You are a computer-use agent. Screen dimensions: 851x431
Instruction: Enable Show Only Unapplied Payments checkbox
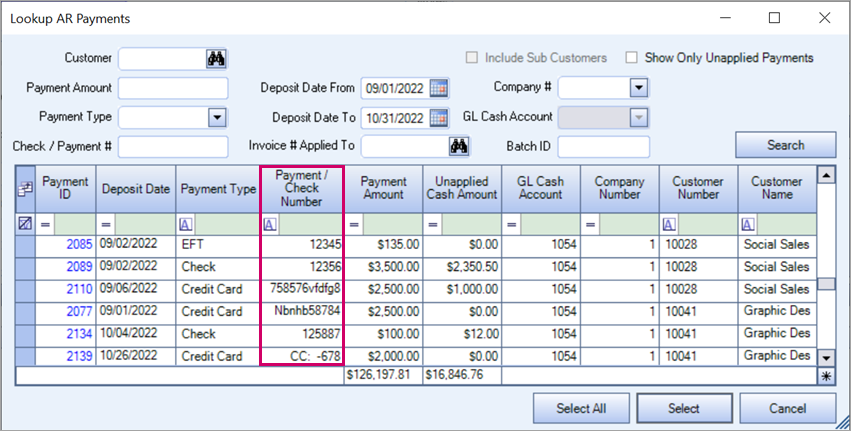tap(631, 58)
